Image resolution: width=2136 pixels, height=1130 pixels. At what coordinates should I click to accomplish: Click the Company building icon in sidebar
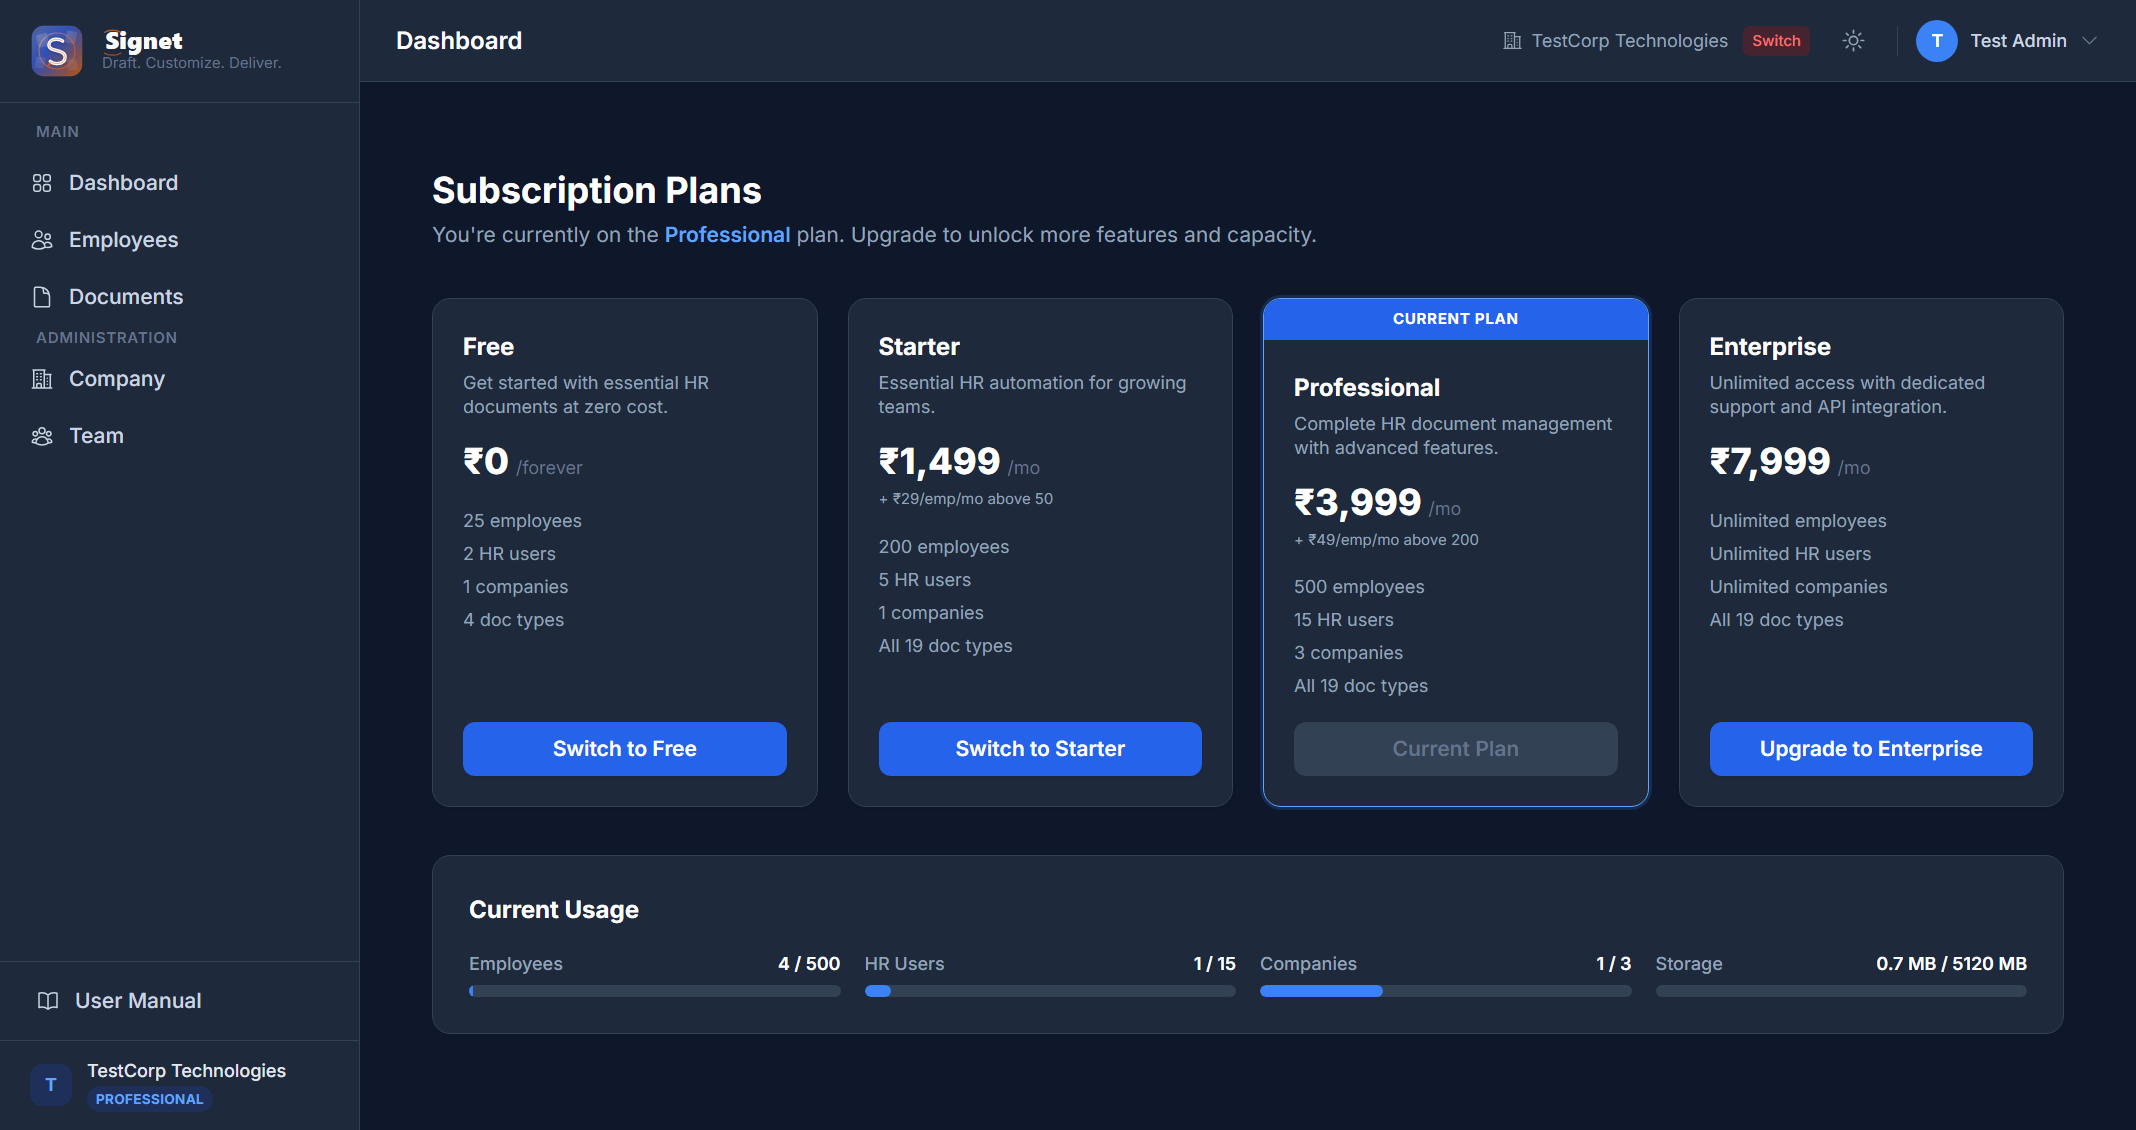coord(42,379)
